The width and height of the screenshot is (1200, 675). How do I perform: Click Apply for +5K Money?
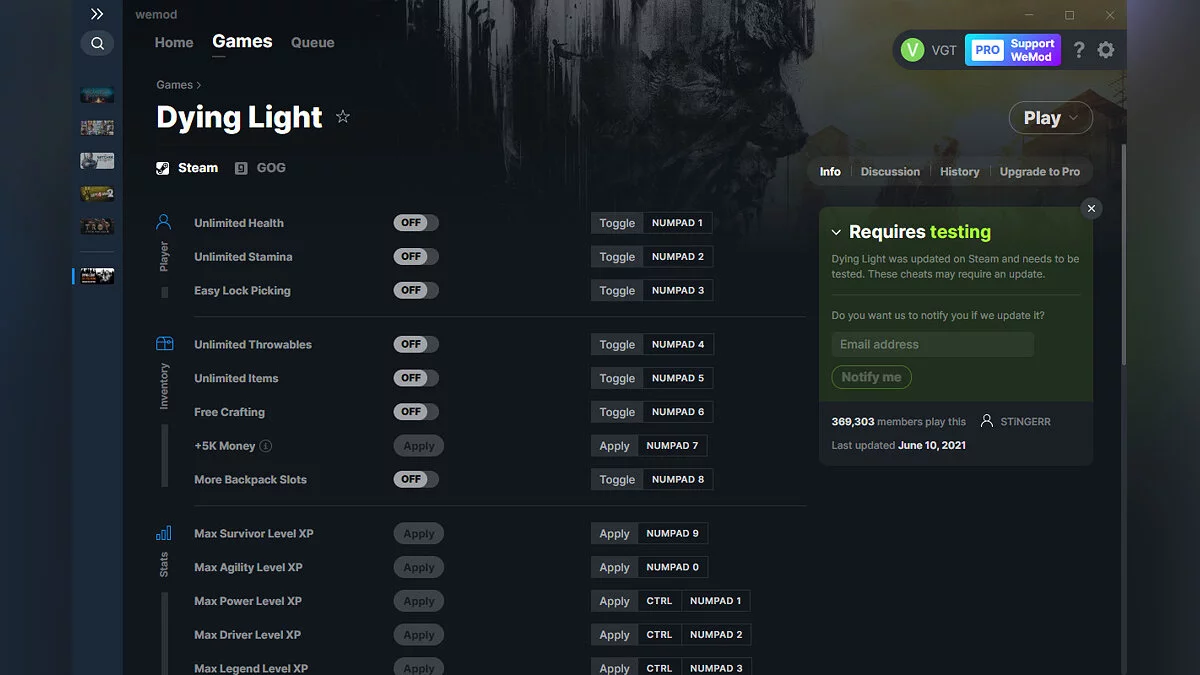tap(418, 445)
